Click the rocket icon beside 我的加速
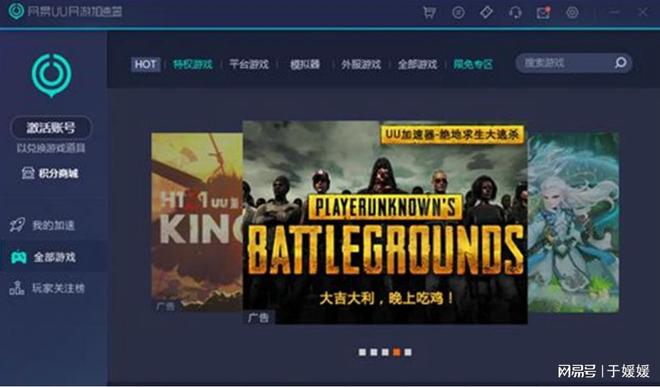The height and width of the screenshot is (387, 660). point(17,225)
